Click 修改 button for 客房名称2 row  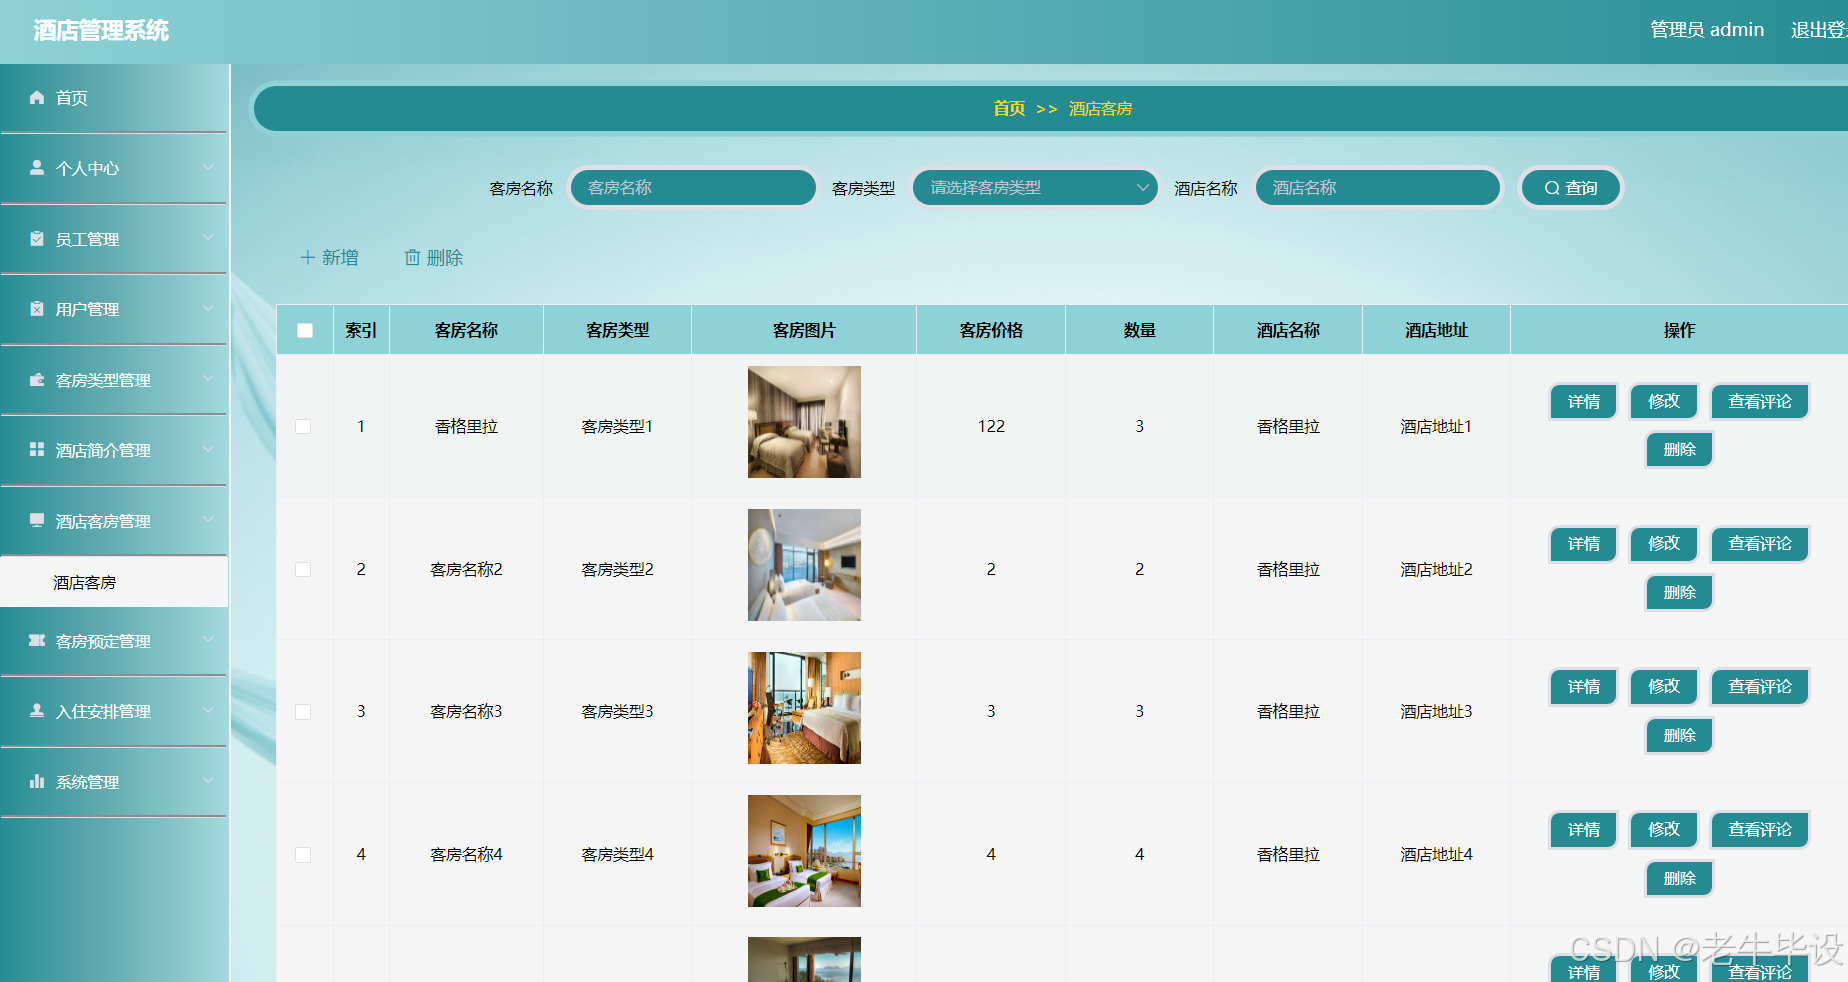click(1663, 544)
